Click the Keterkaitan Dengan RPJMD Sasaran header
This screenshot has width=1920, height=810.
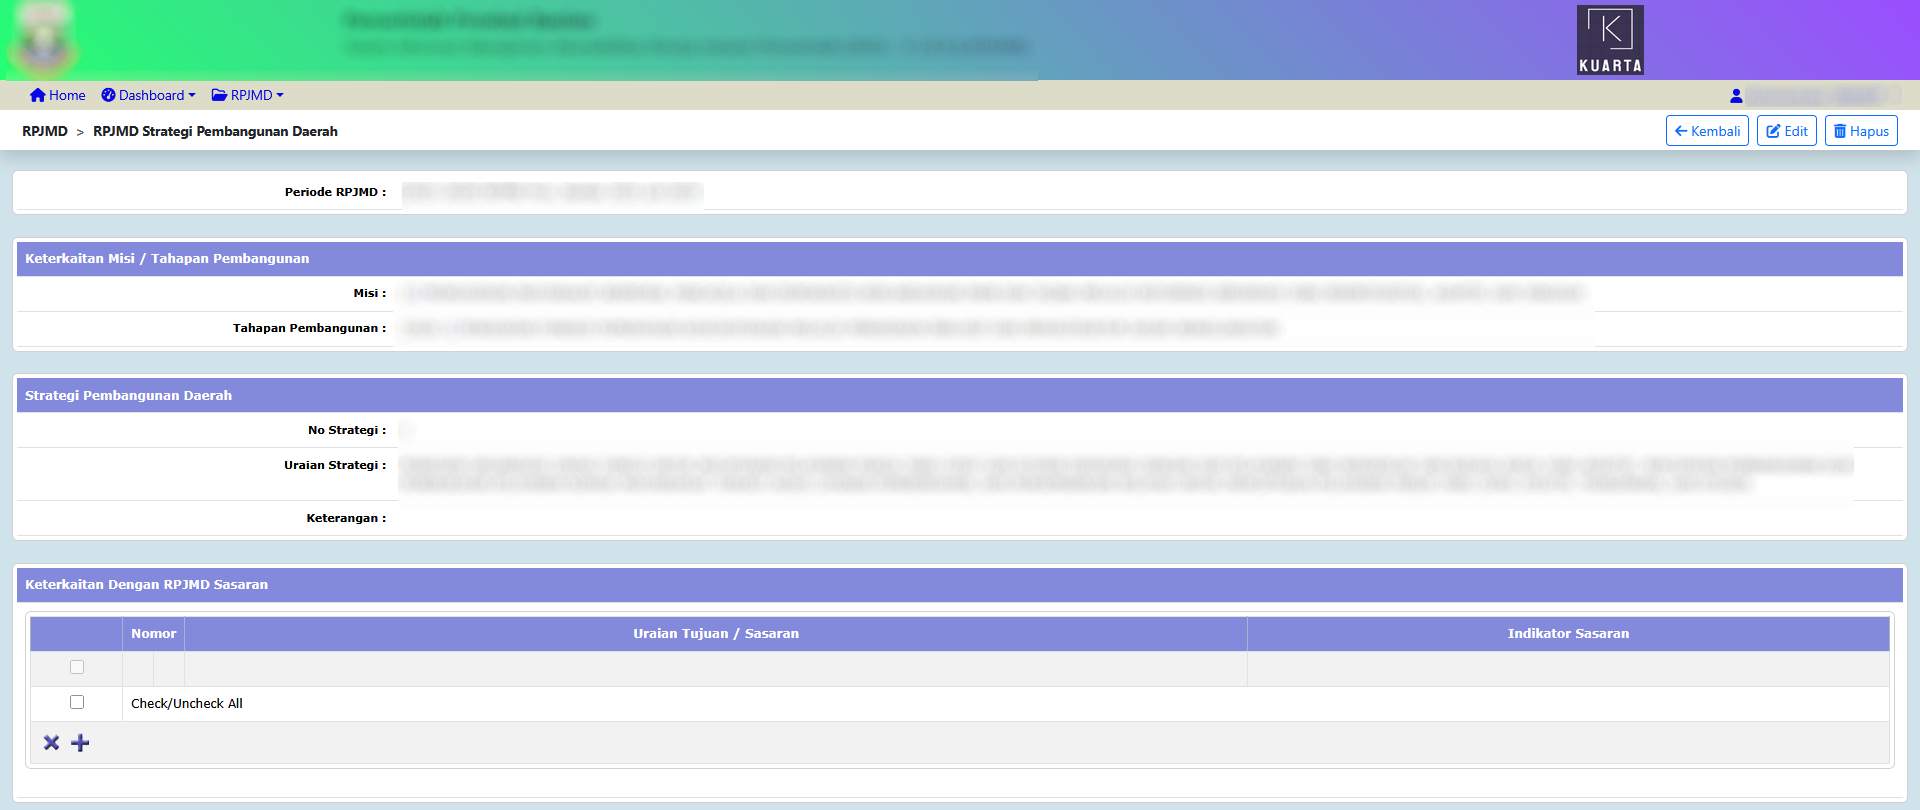tap(146, 585)
